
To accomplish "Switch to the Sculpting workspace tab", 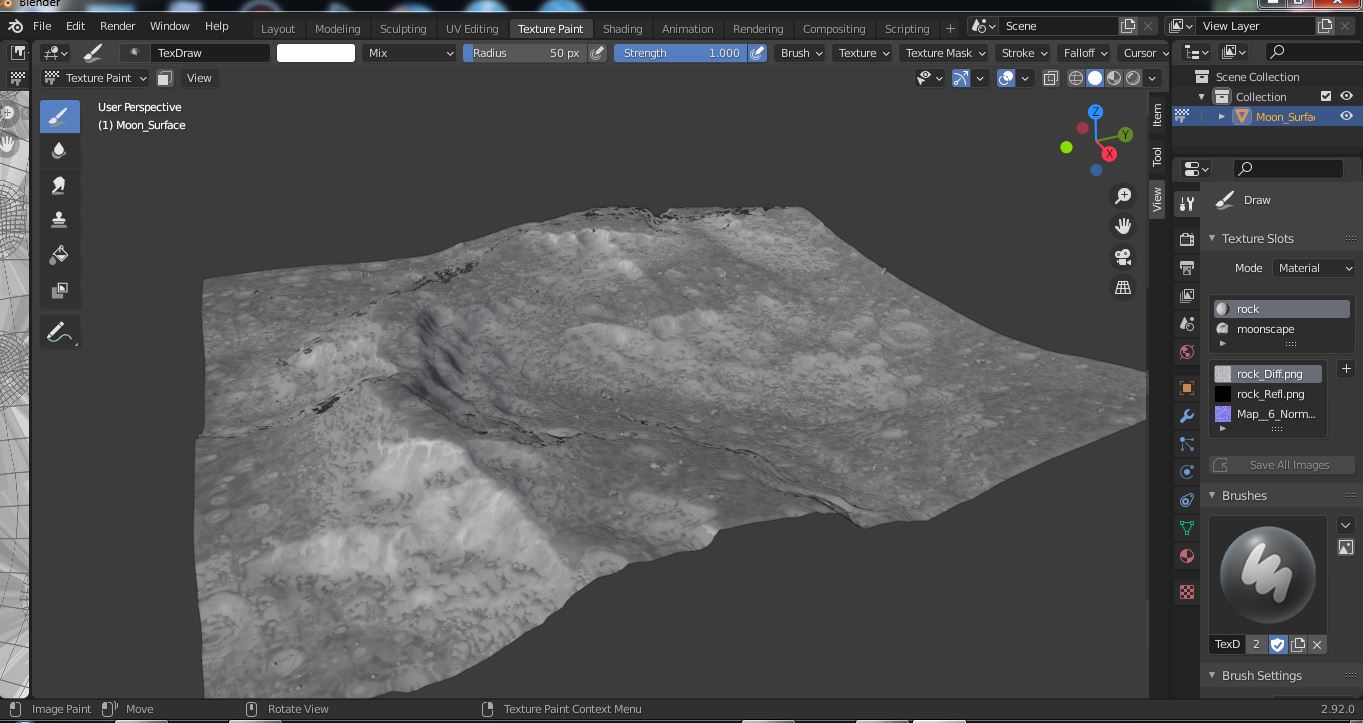I will [x=403, y=29].
